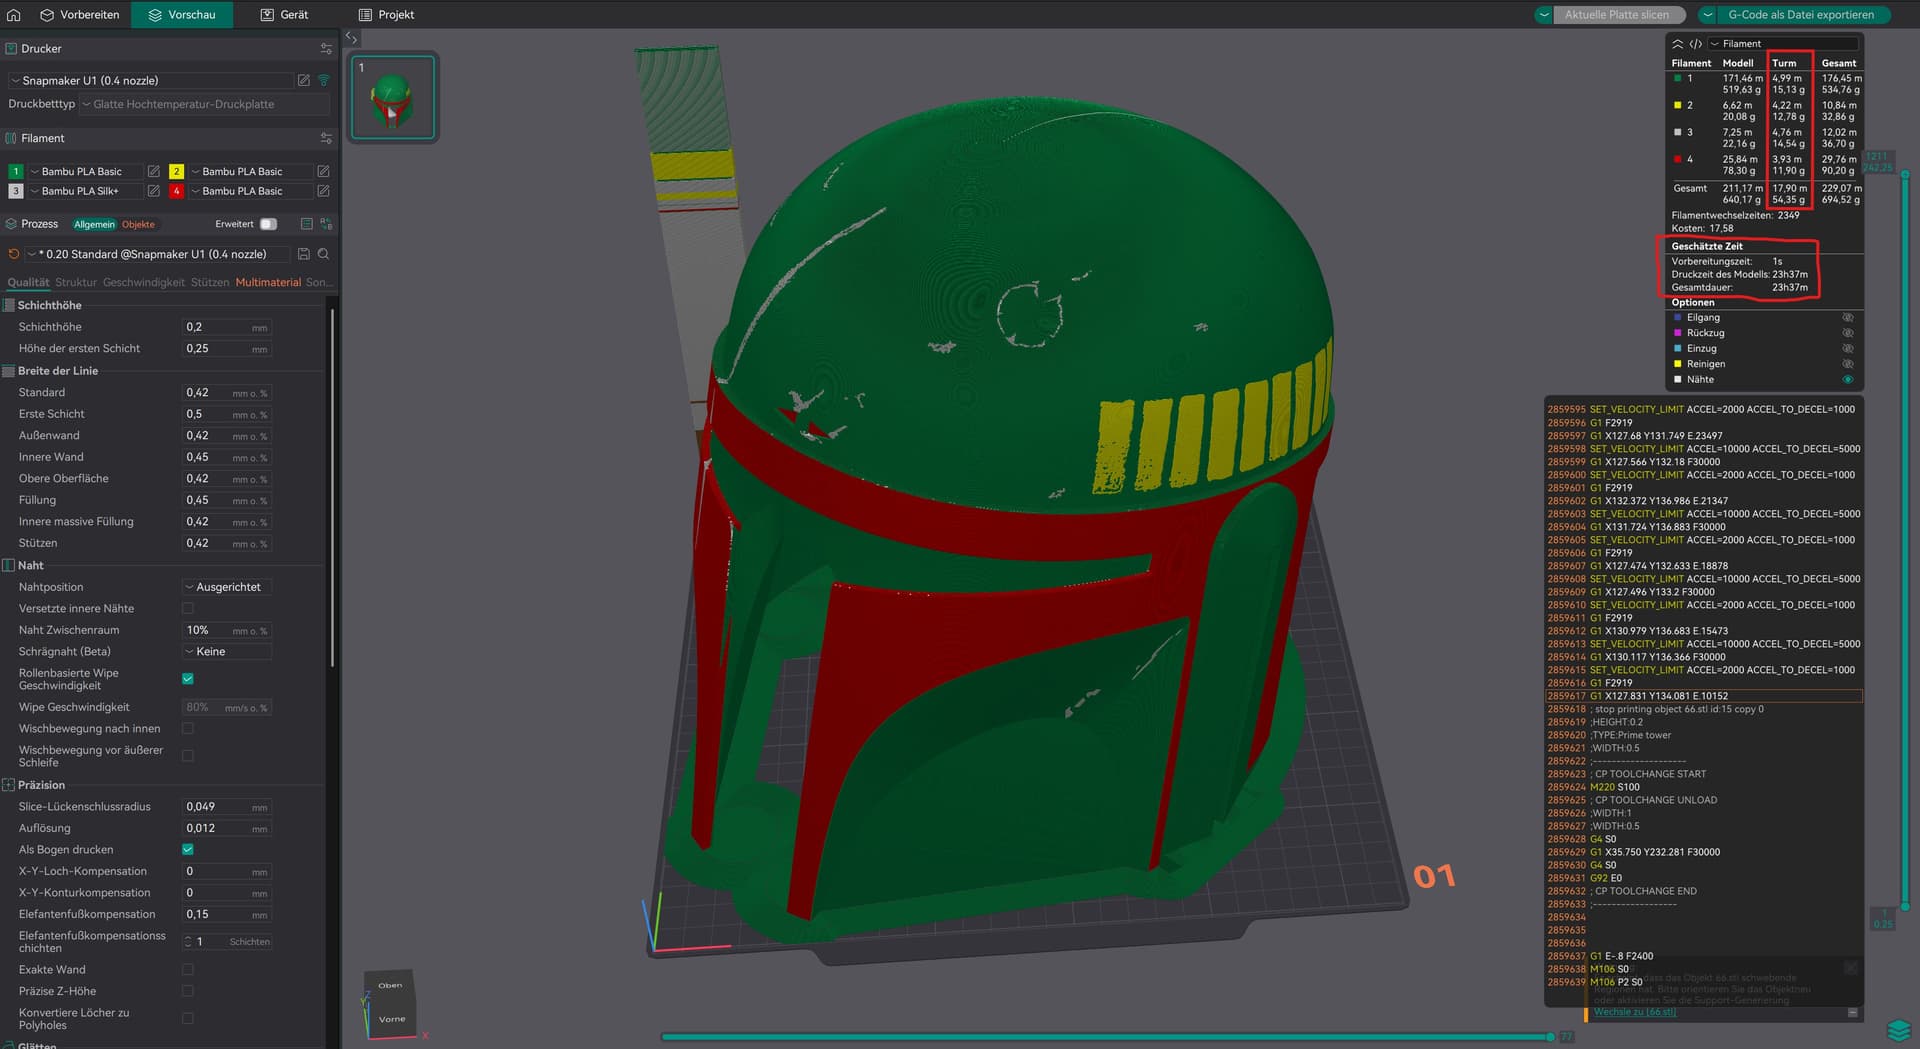Open the Snapmaker U1 printer dropdown
Screen dimensions: 1920x1049
(x=150, y=80)
